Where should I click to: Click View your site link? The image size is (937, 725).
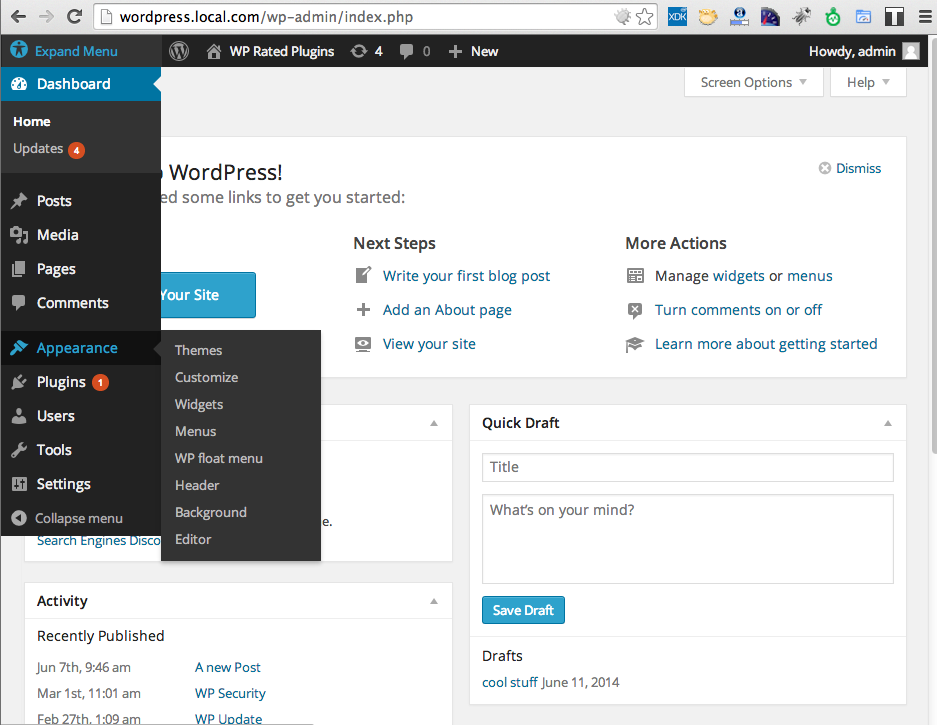pos(429,344)
